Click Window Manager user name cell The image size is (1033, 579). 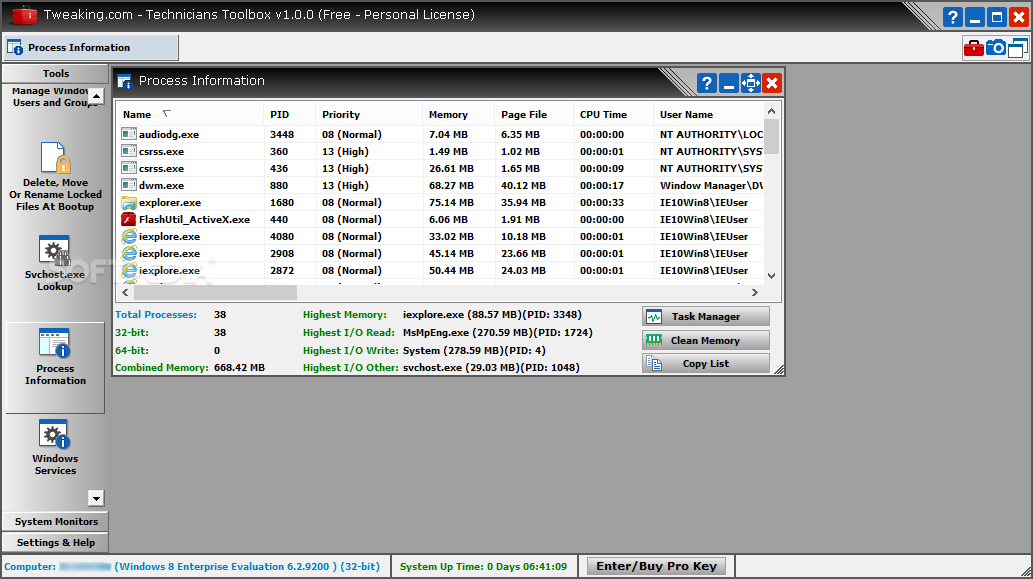pyautogui.click(x=711, y=186)
